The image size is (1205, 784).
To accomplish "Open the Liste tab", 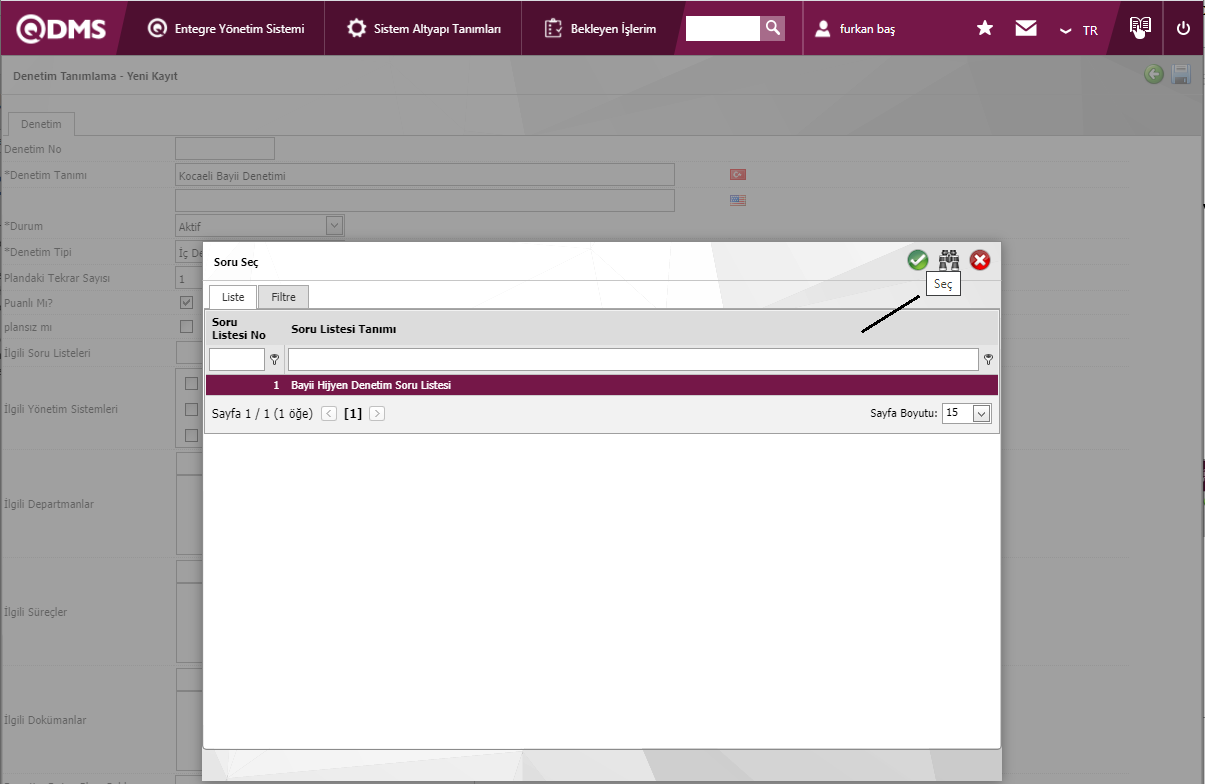I will coord(233,297).
